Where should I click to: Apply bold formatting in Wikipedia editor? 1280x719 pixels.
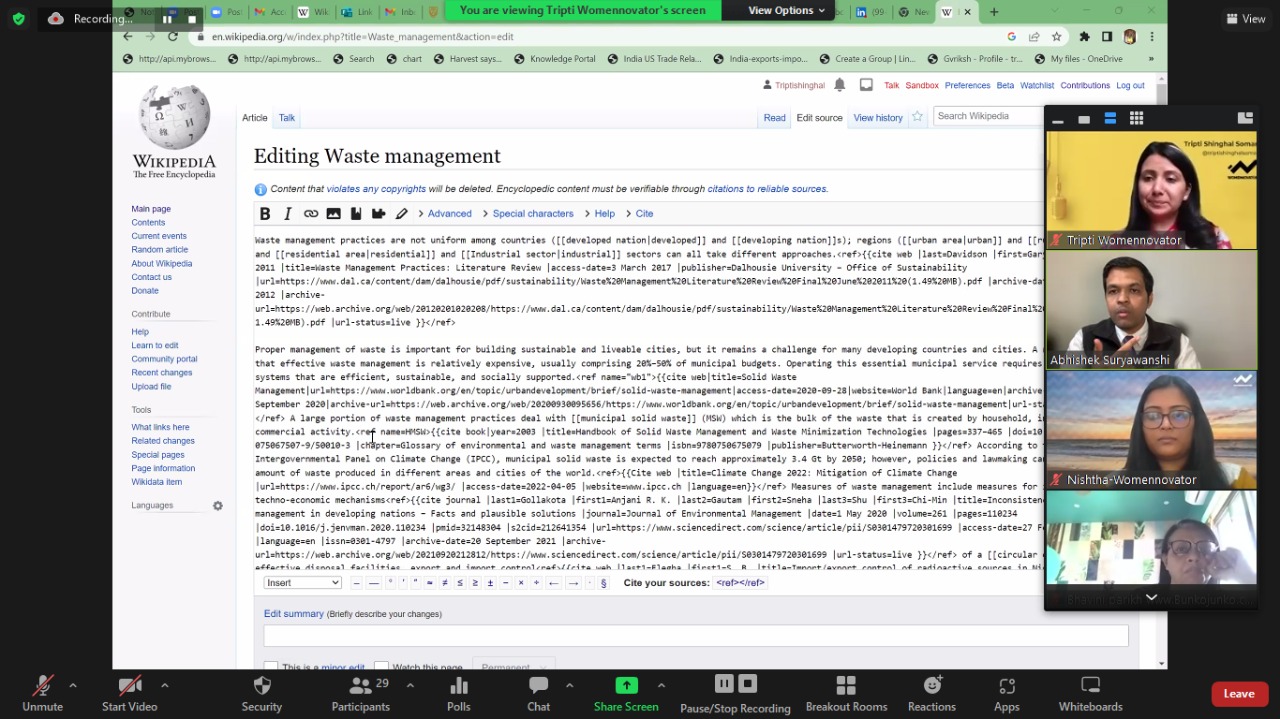(x=265, y=214)
